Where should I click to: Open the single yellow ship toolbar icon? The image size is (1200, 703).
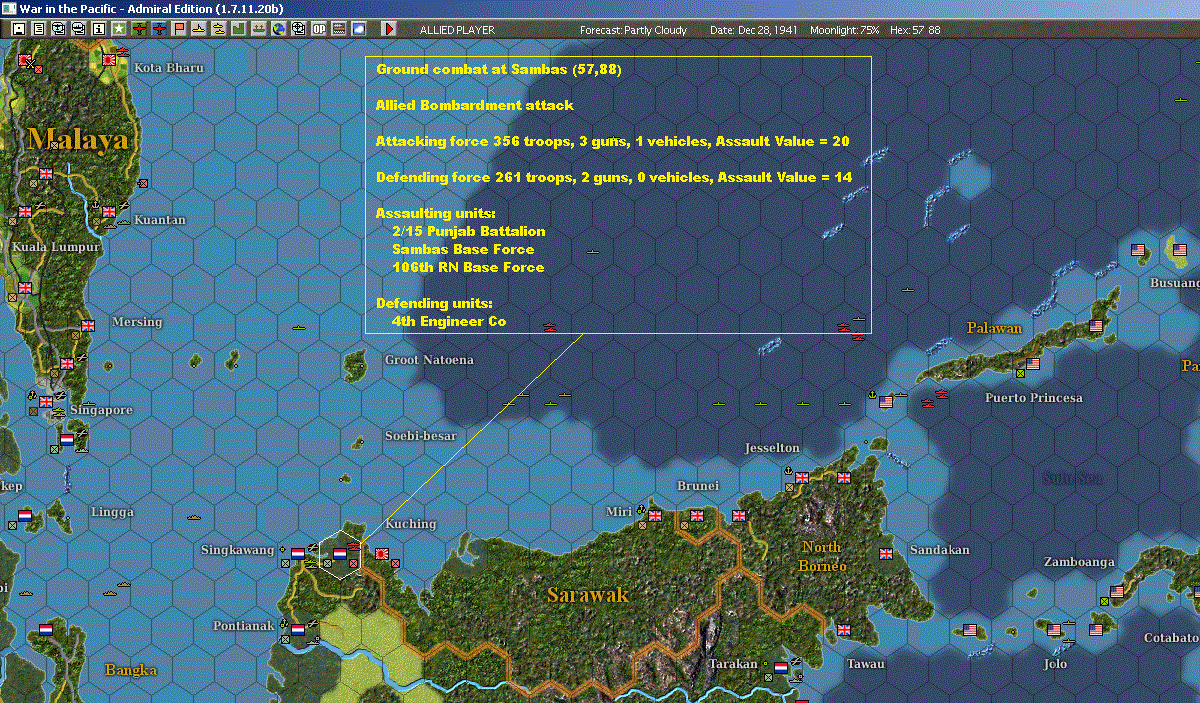[199, 29]
